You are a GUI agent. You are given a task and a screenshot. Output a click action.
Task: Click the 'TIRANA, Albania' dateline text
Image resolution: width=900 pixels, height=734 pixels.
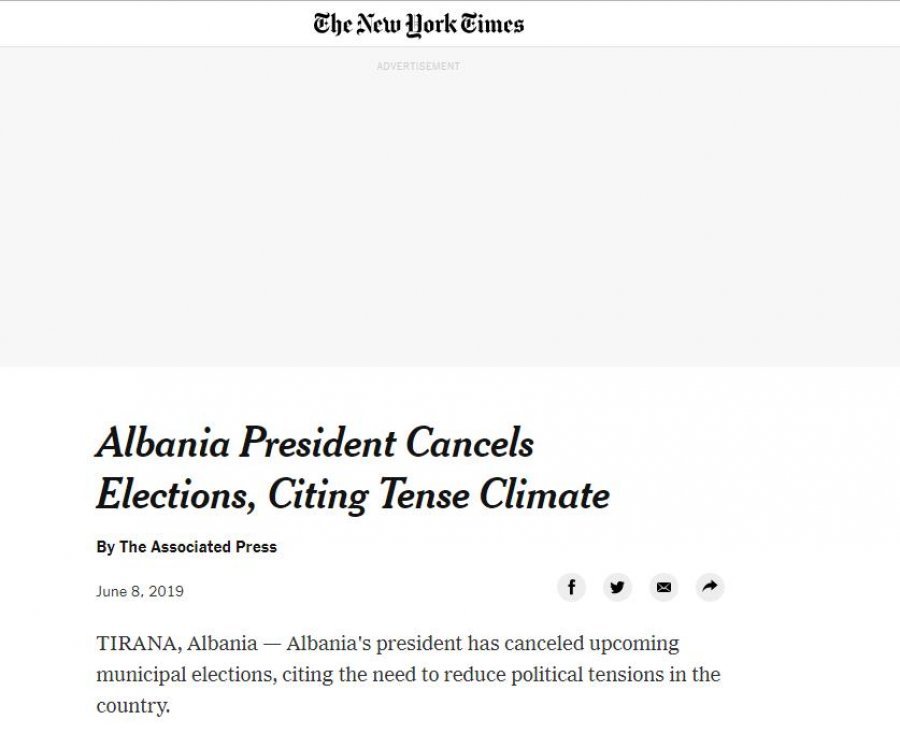[176, 643]
